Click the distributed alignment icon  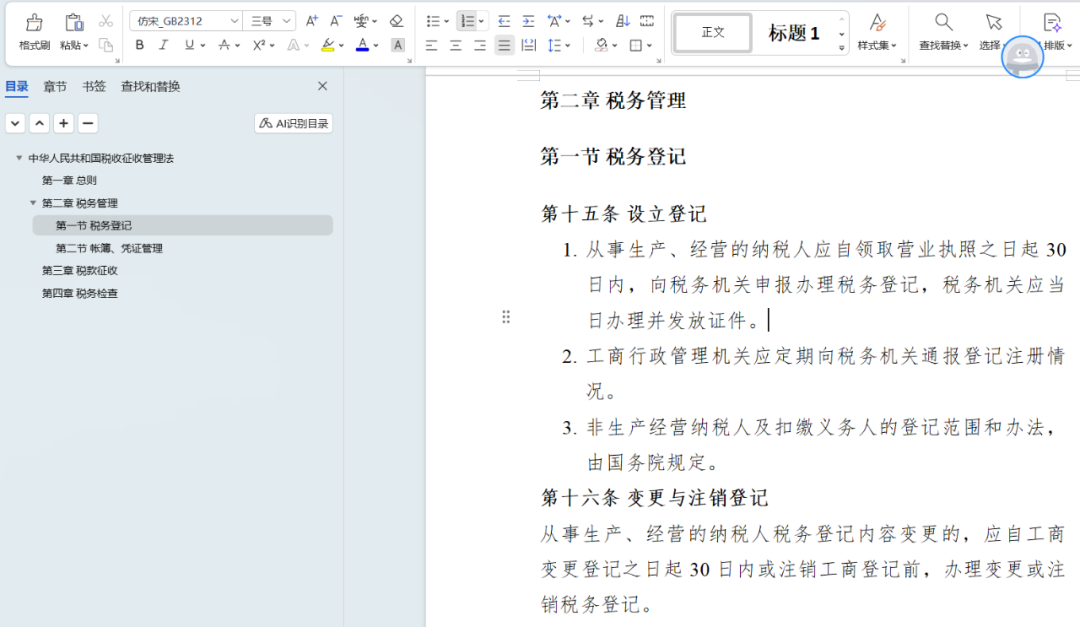tap(528, 45)
